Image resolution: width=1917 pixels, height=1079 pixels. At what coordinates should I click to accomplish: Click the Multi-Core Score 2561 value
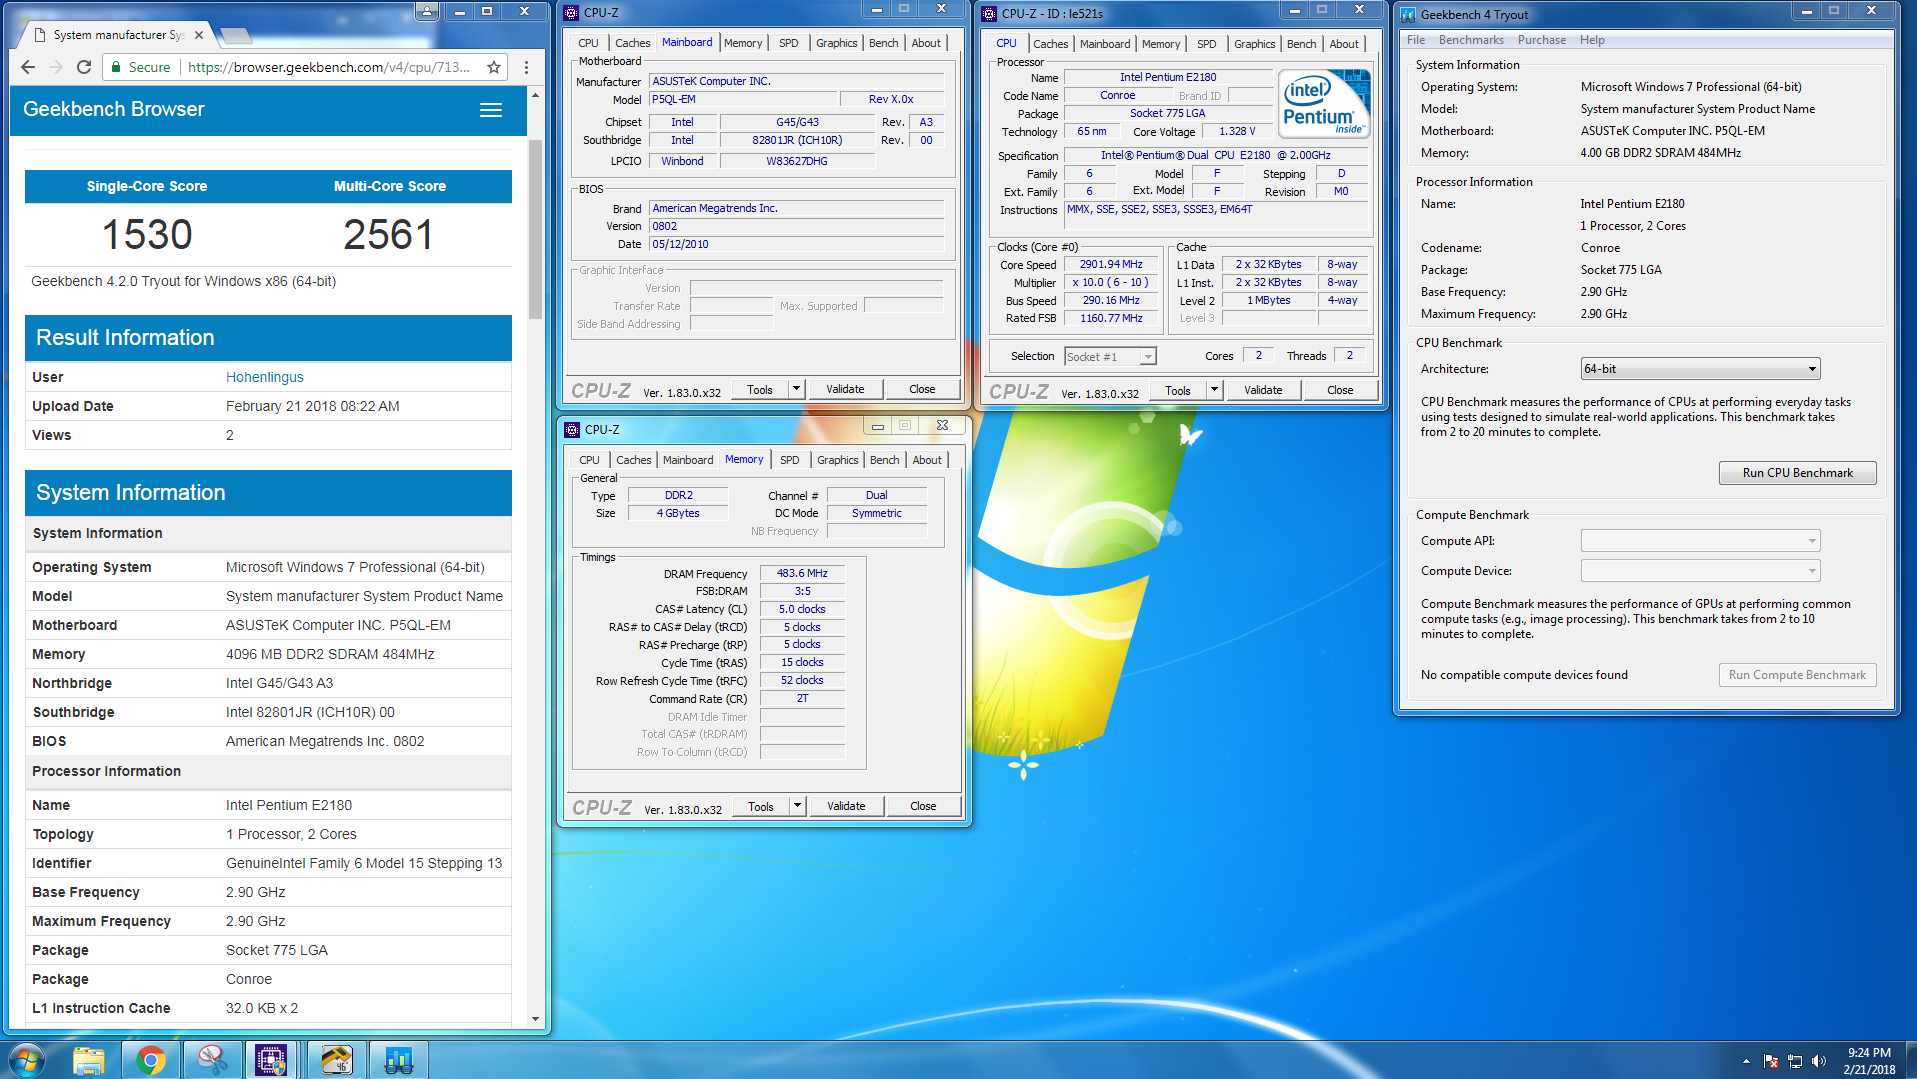[x=388, y=235]
